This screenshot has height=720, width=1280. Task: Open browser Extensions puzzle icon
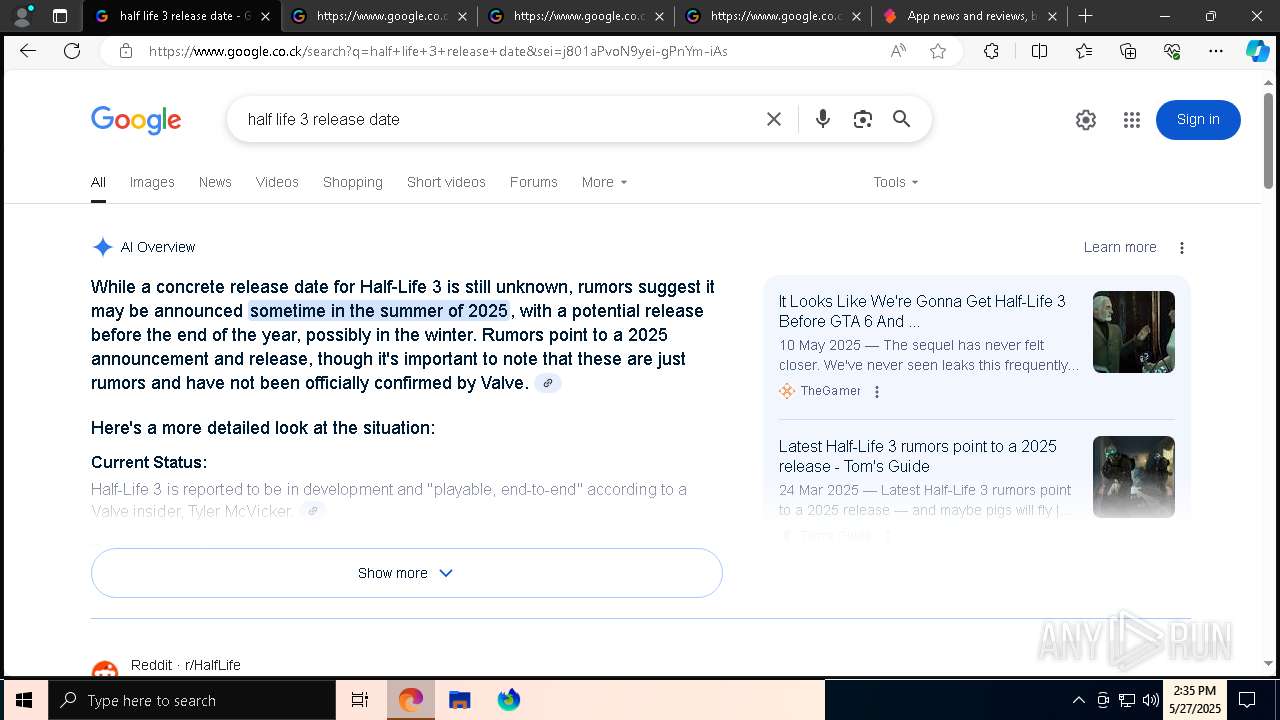[991, 51]
